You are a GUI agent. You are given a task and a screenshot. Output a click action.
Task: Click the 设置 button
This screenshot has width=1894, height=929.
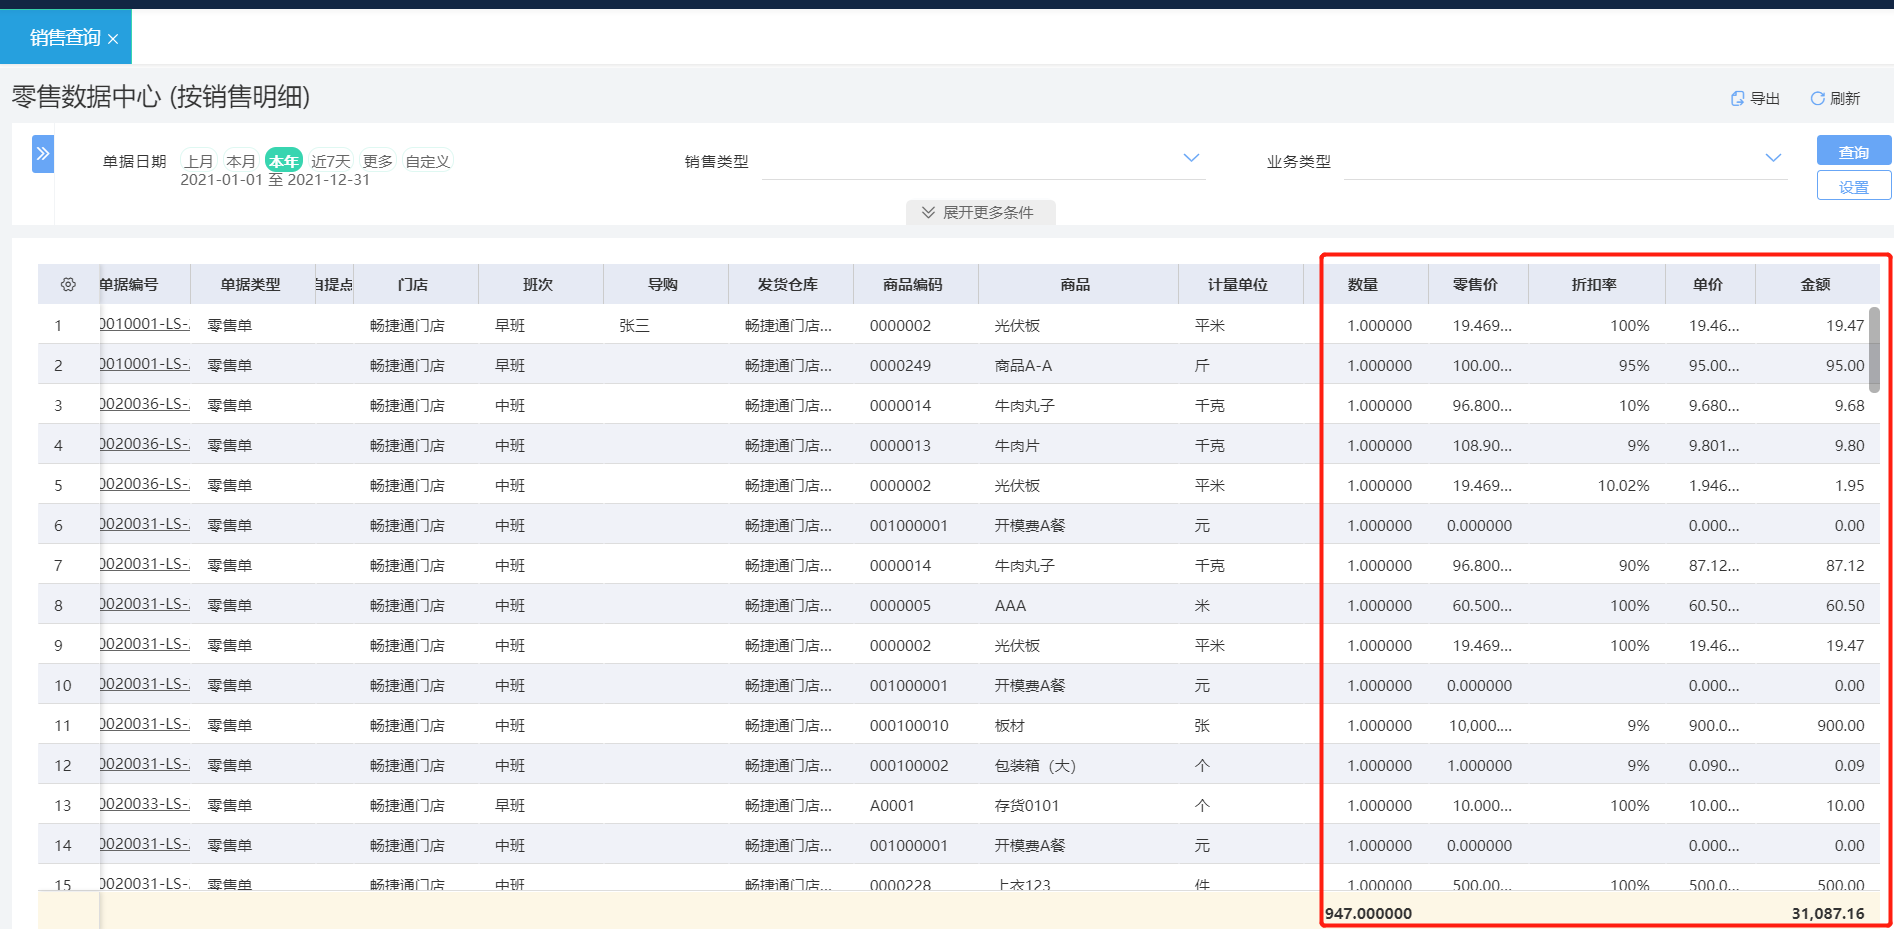click(x=1854, y=186)
